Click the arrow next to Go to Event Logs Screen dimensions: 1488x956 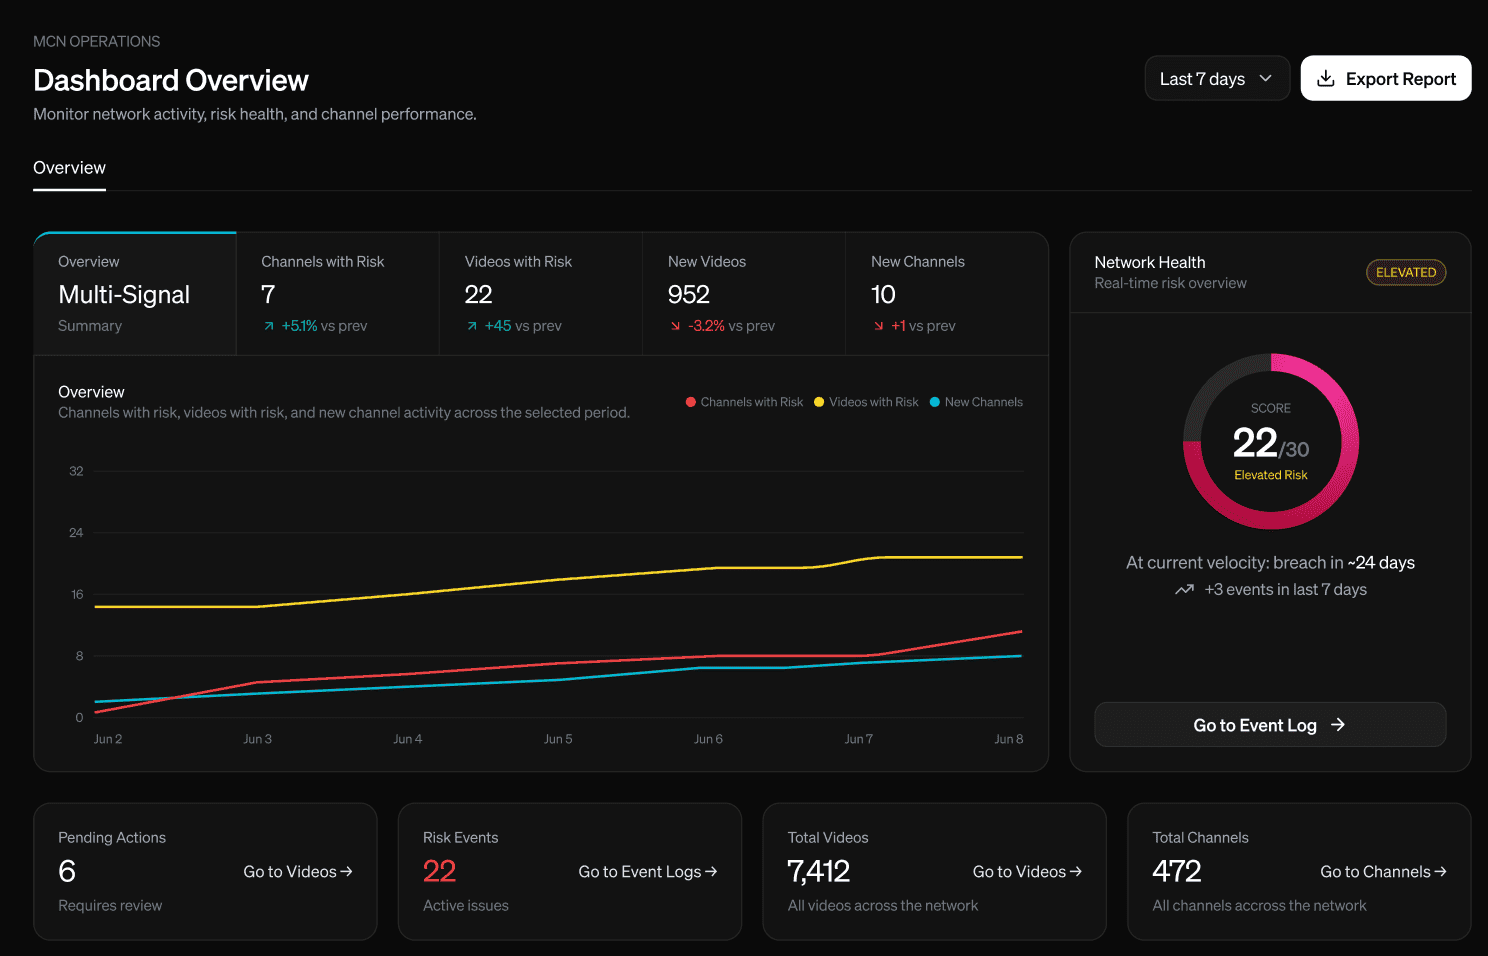pyautogui.click(x=711, y=872)
